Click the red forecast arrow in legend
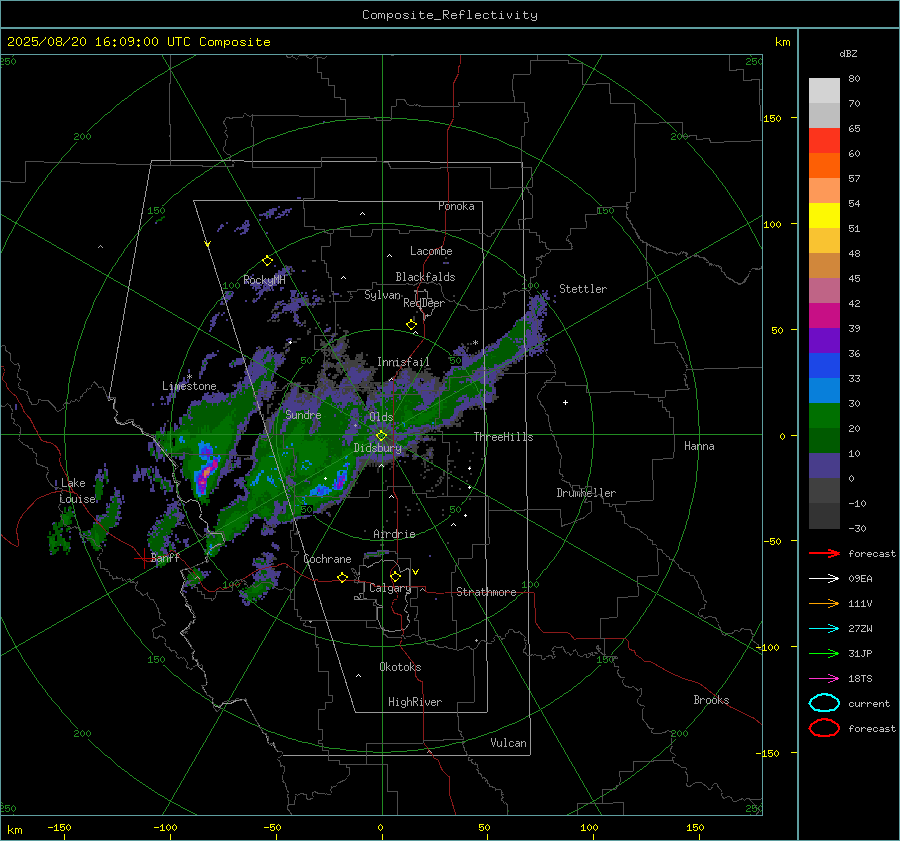900x841 pixels. coord(824,553)
